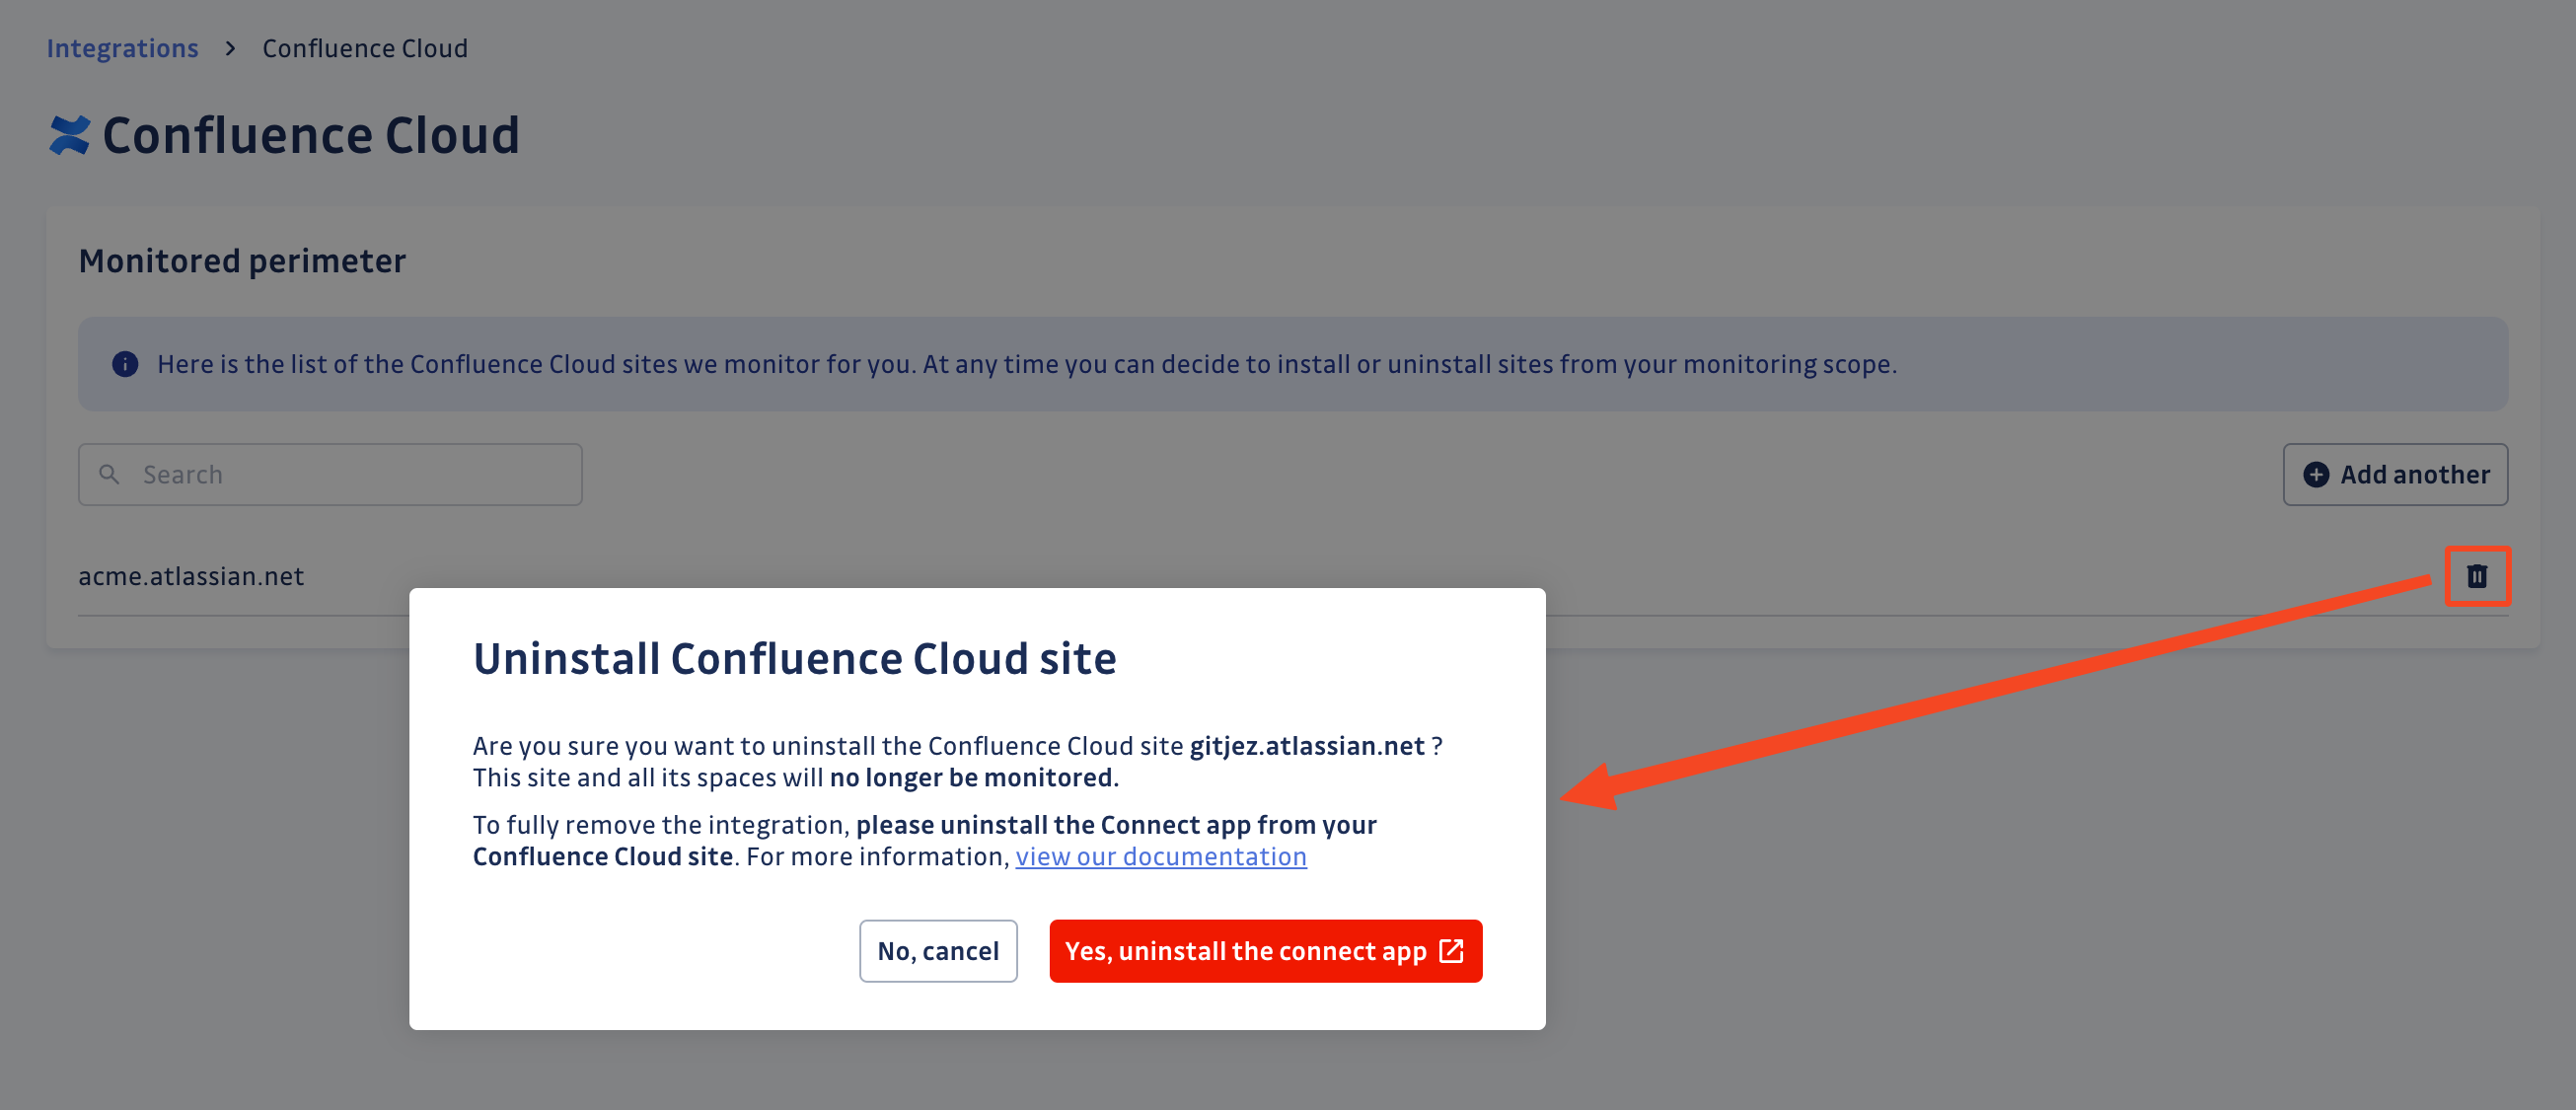
Task: Click the search magnifier icon in search field
Action: pyautogui.click(x=110, y=475)
